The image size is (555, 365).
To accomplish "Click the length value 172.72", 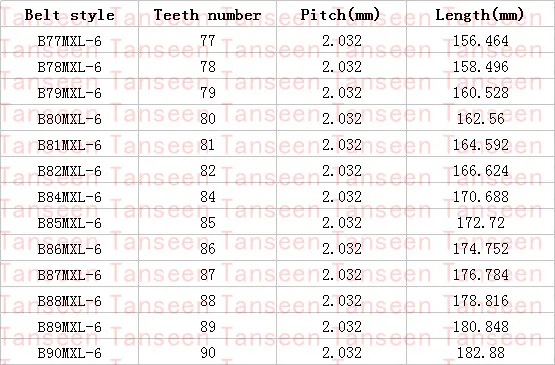I will (481, 223).
